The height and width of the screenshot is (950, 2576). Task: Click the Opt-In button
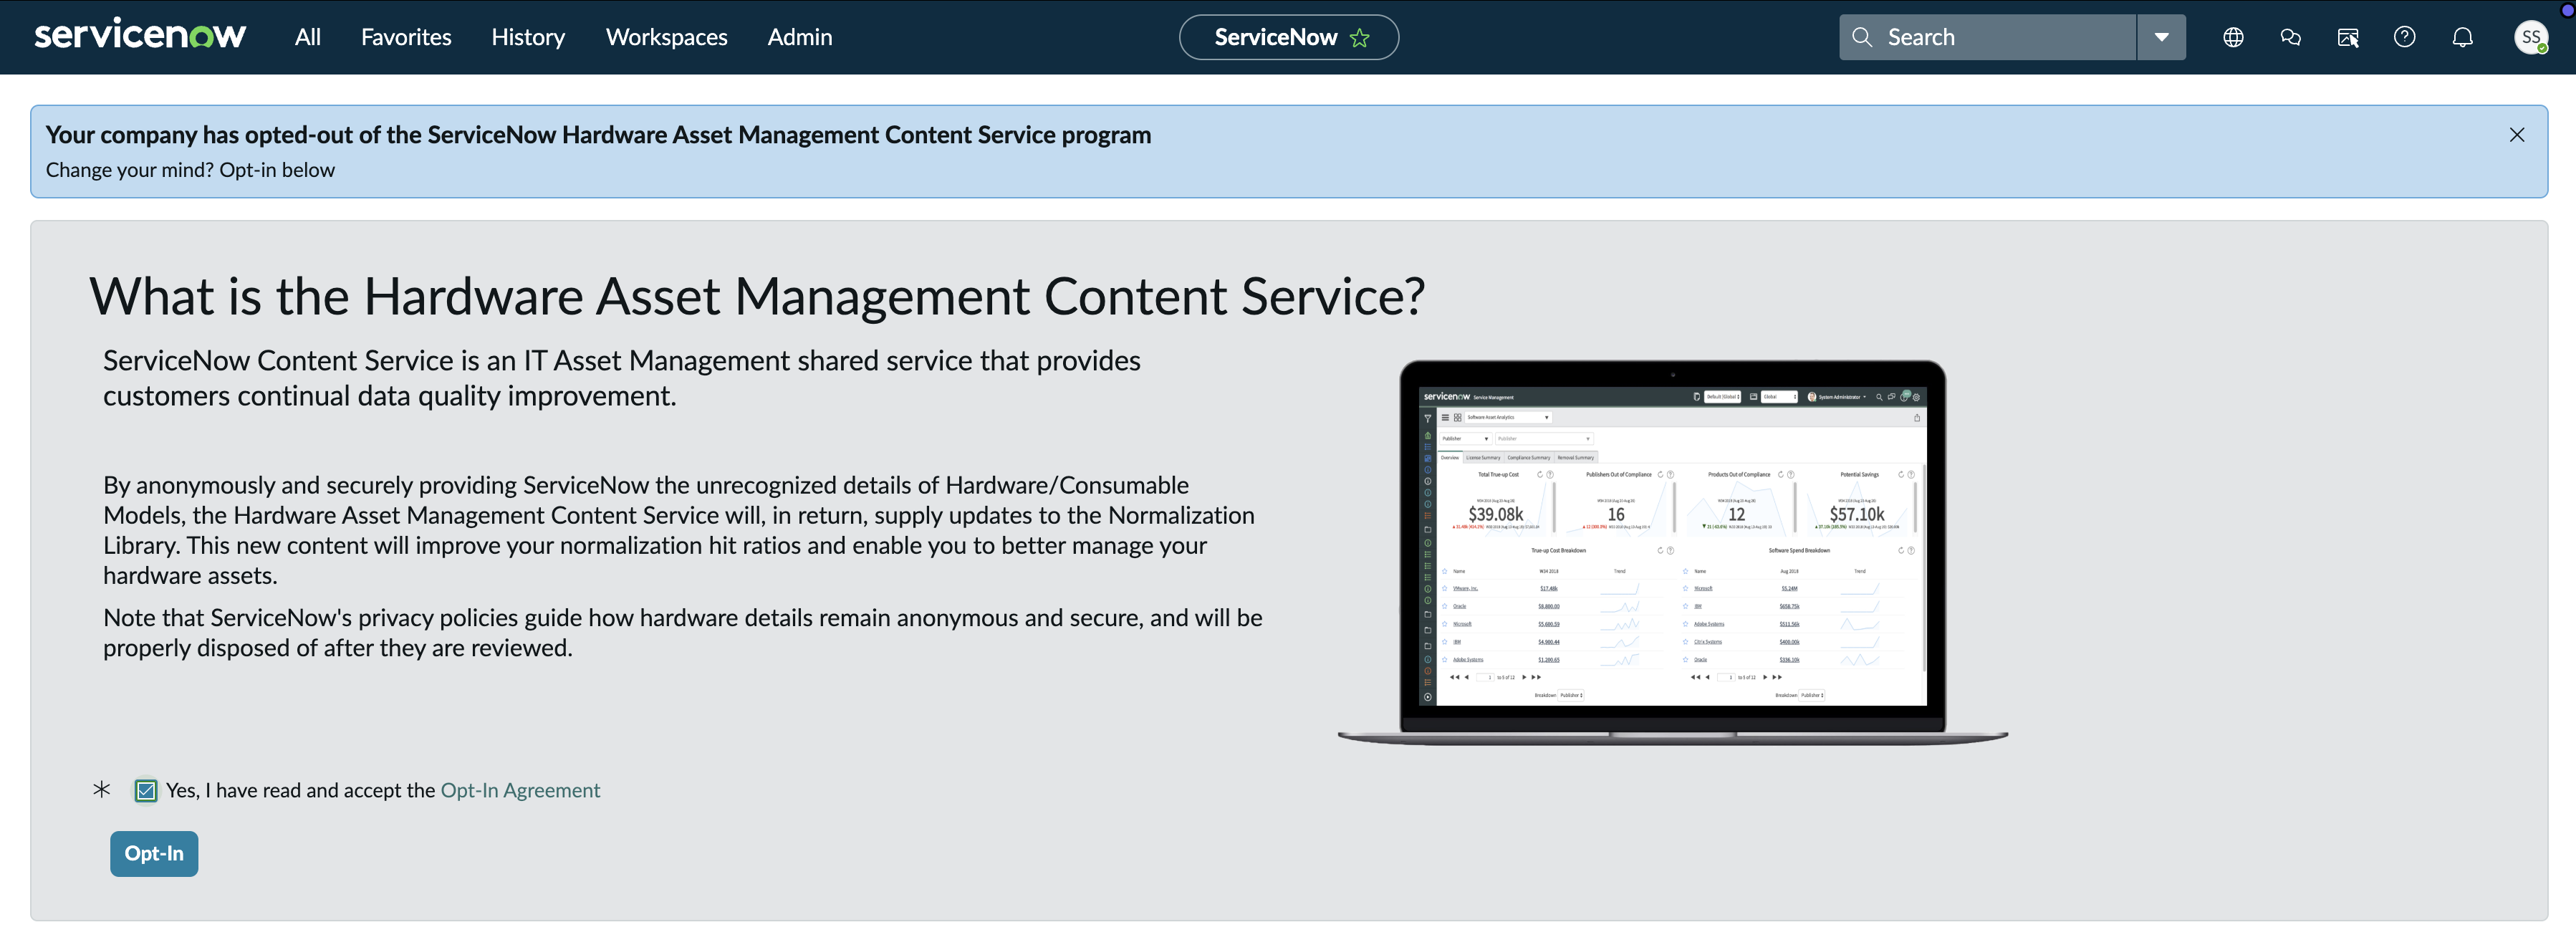point(154,853)
